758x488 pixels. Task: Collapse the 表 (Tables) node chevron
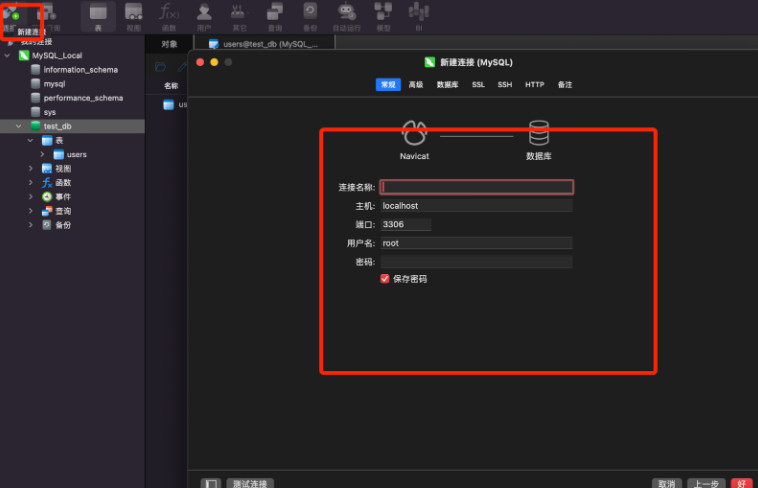tap(30, 140)
